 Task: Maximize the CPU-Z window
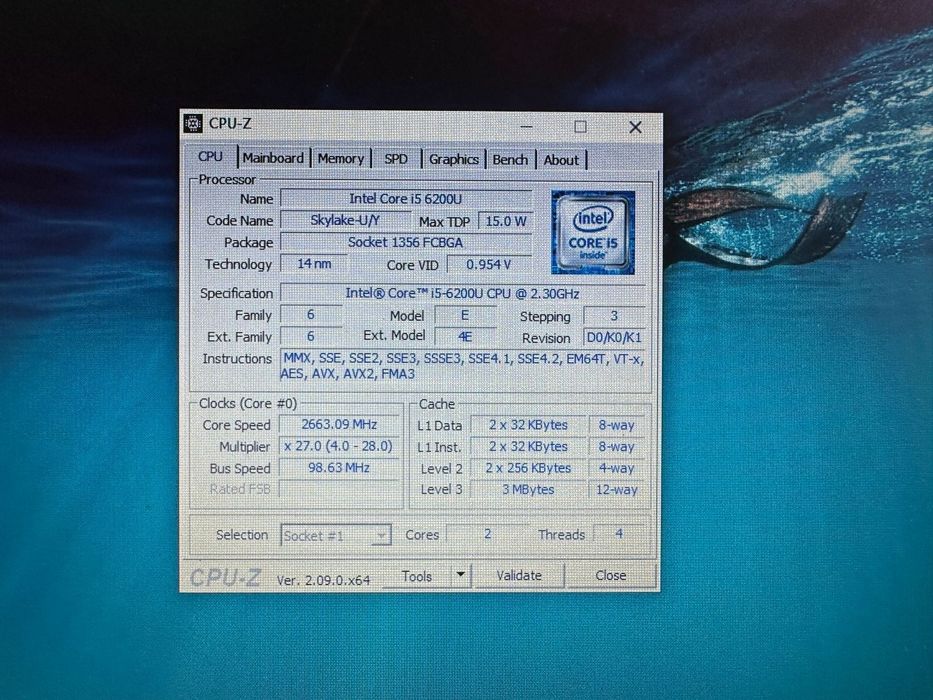[x=581, y=127]
